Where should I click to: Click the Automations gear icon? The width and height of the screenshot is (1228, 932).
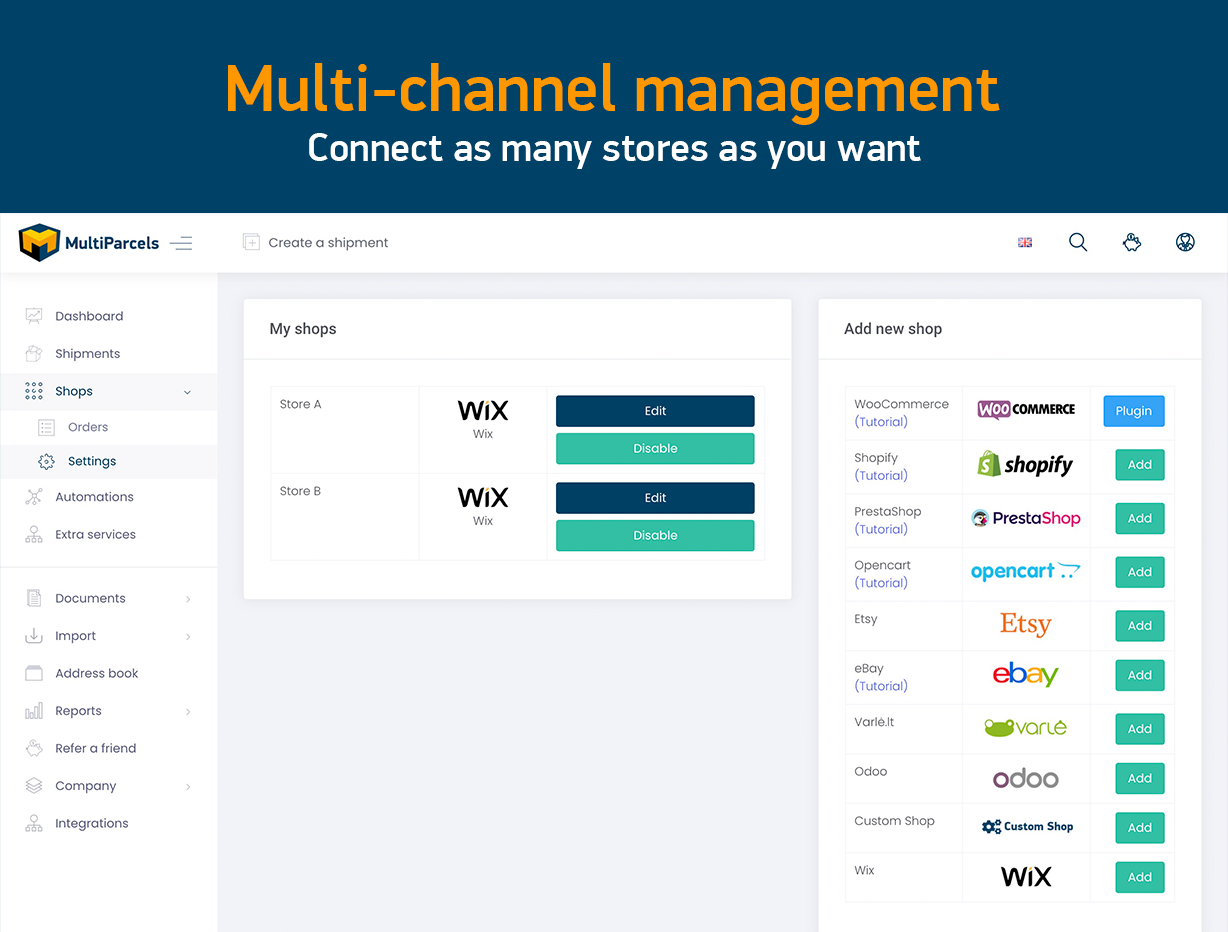click(x=33, y=496)
